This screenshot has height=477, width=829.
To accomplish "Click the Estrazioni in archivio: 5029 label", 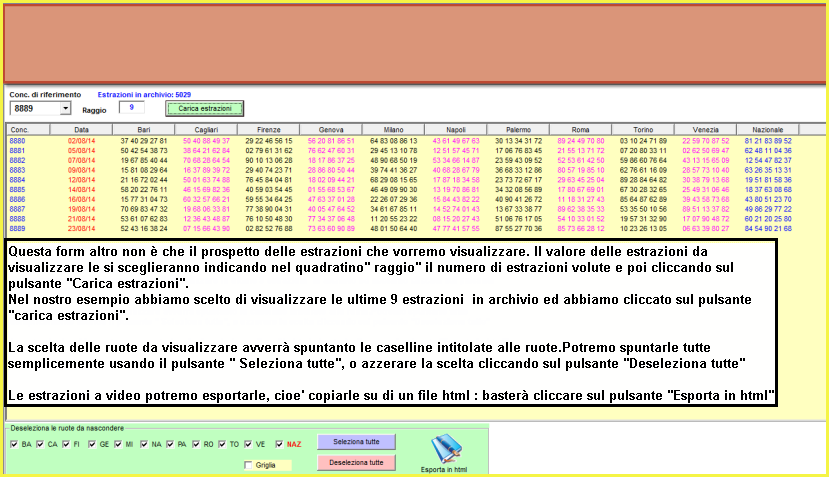I will point(144,95).
